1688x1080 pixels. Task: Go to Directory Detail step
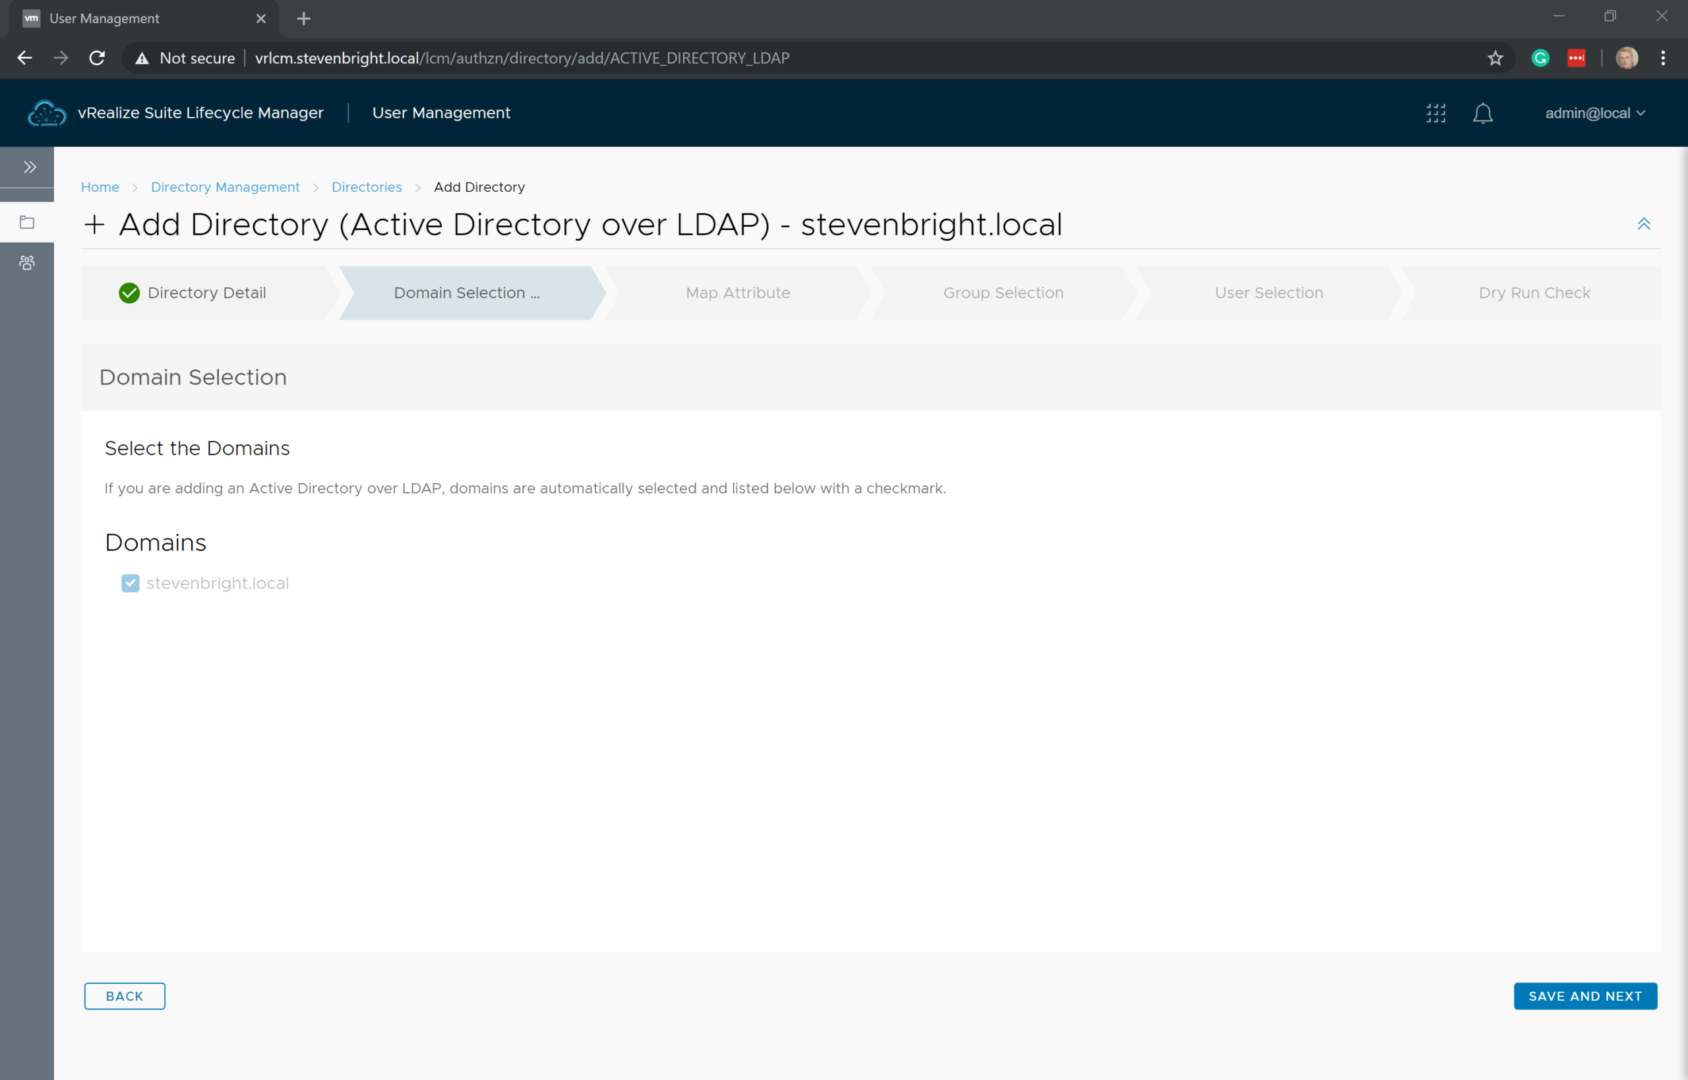point(206,293)
